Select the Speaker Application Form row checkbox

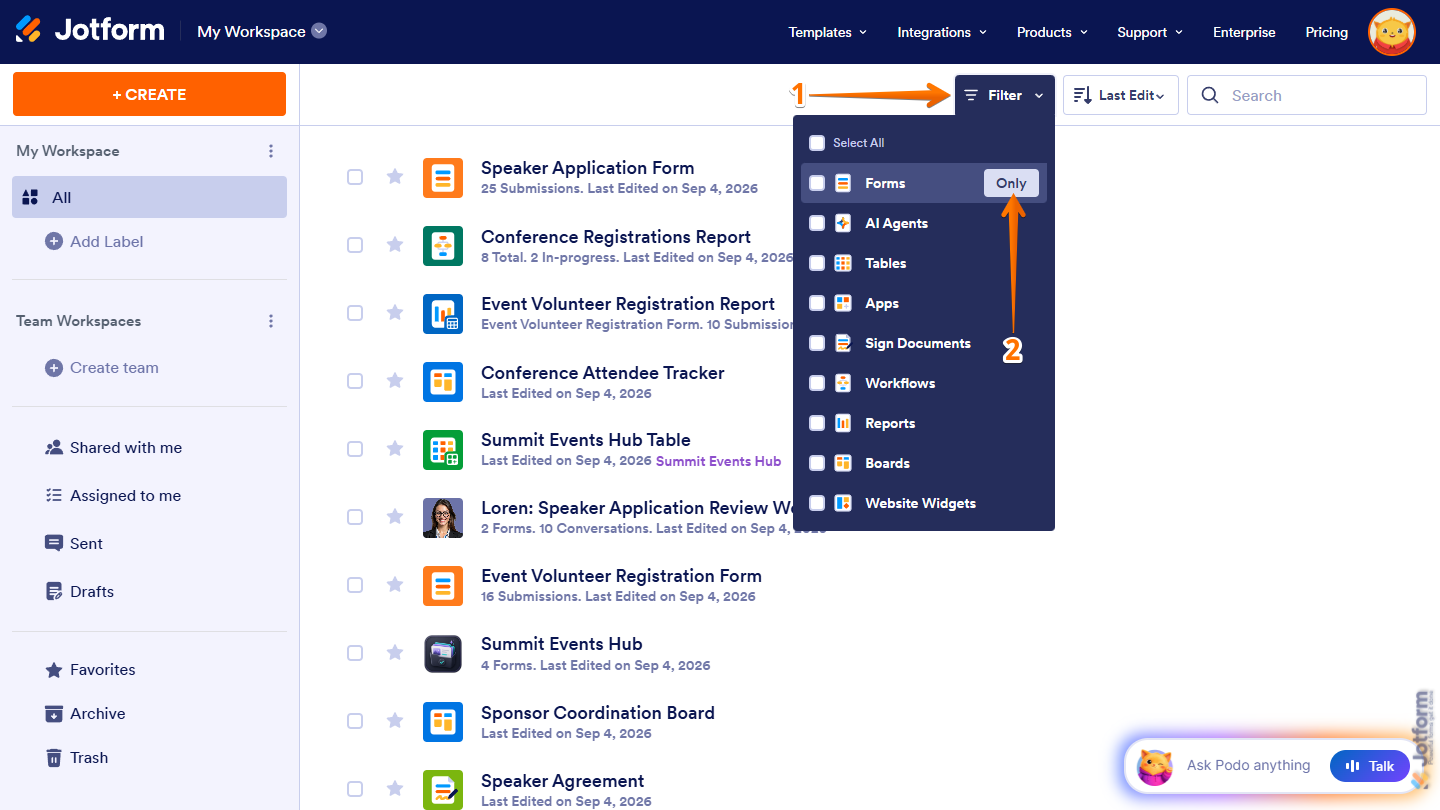coord(355,177)
